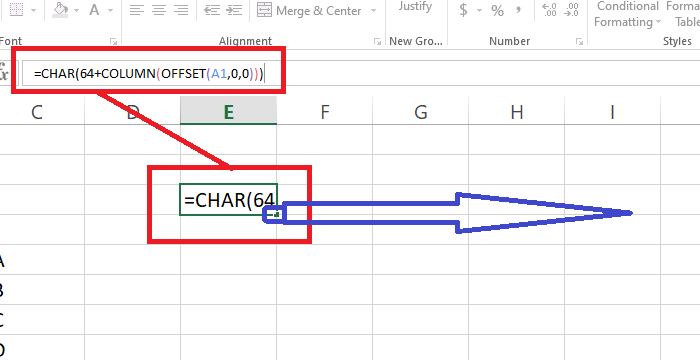
Task: Click the Justify button
Action: [415, 6]
